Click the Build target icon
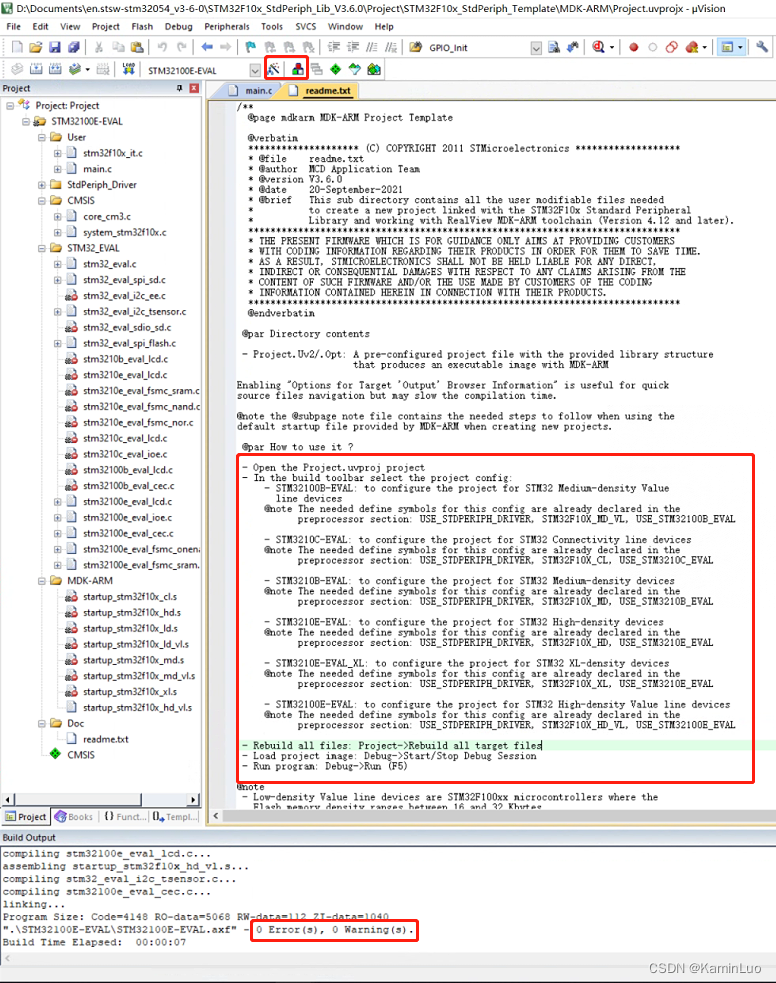The image size is (776, 983). coord(36,70)
